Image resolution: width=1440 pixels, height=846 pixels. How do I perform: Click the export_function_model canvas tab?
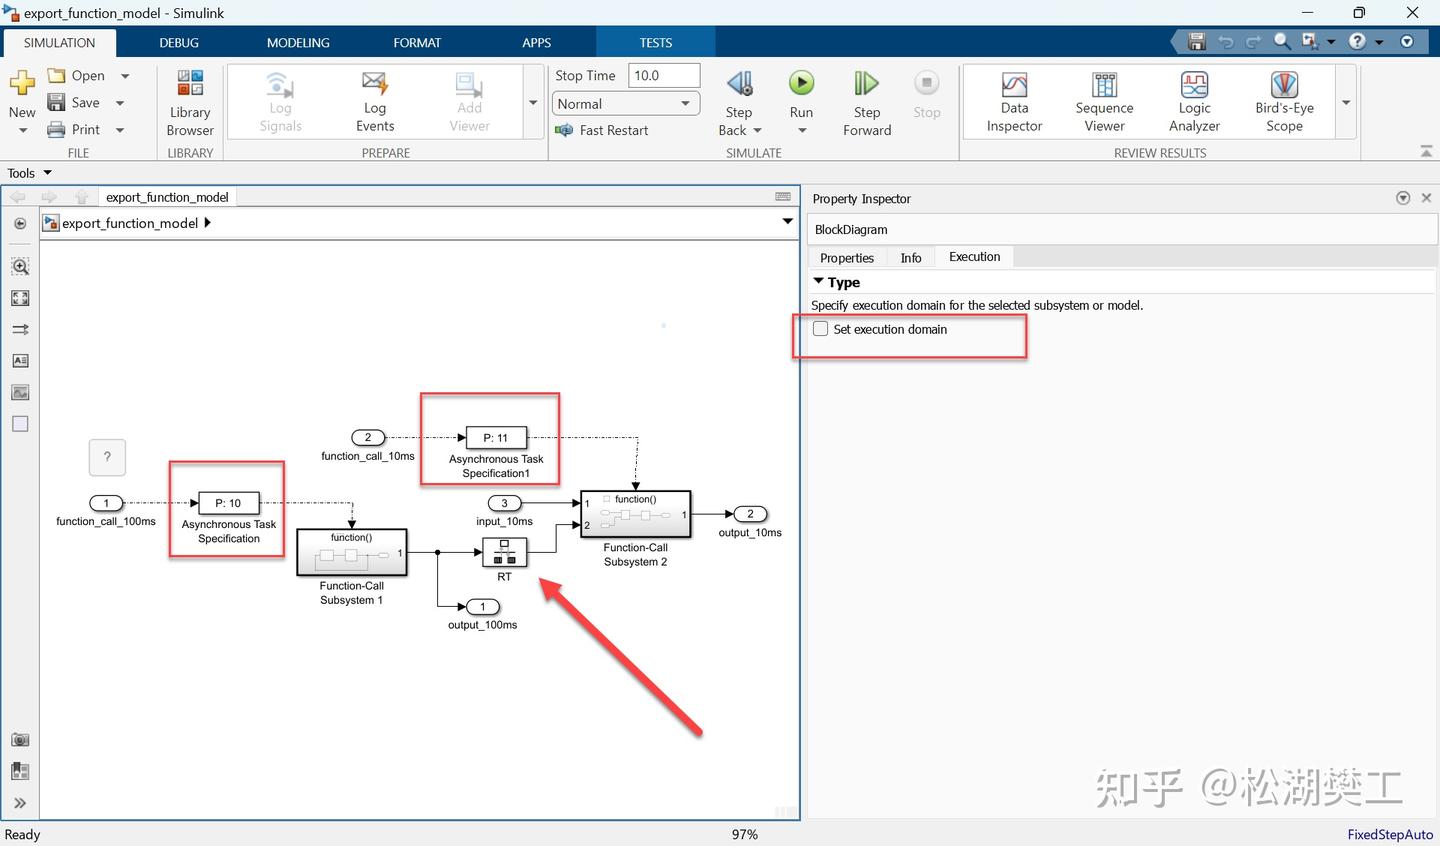(x=168, y=197)
